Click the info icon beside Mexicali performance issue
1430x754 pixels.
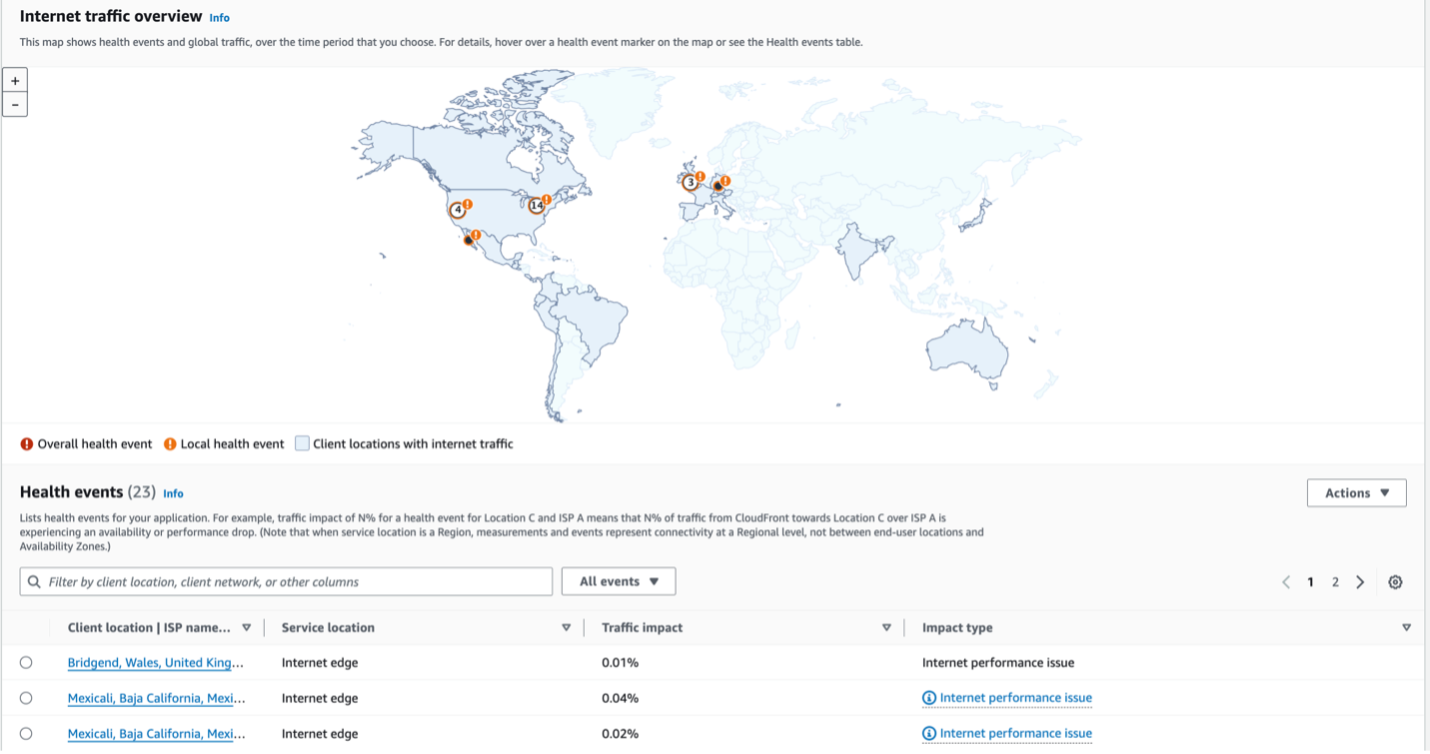coord(928,697)
